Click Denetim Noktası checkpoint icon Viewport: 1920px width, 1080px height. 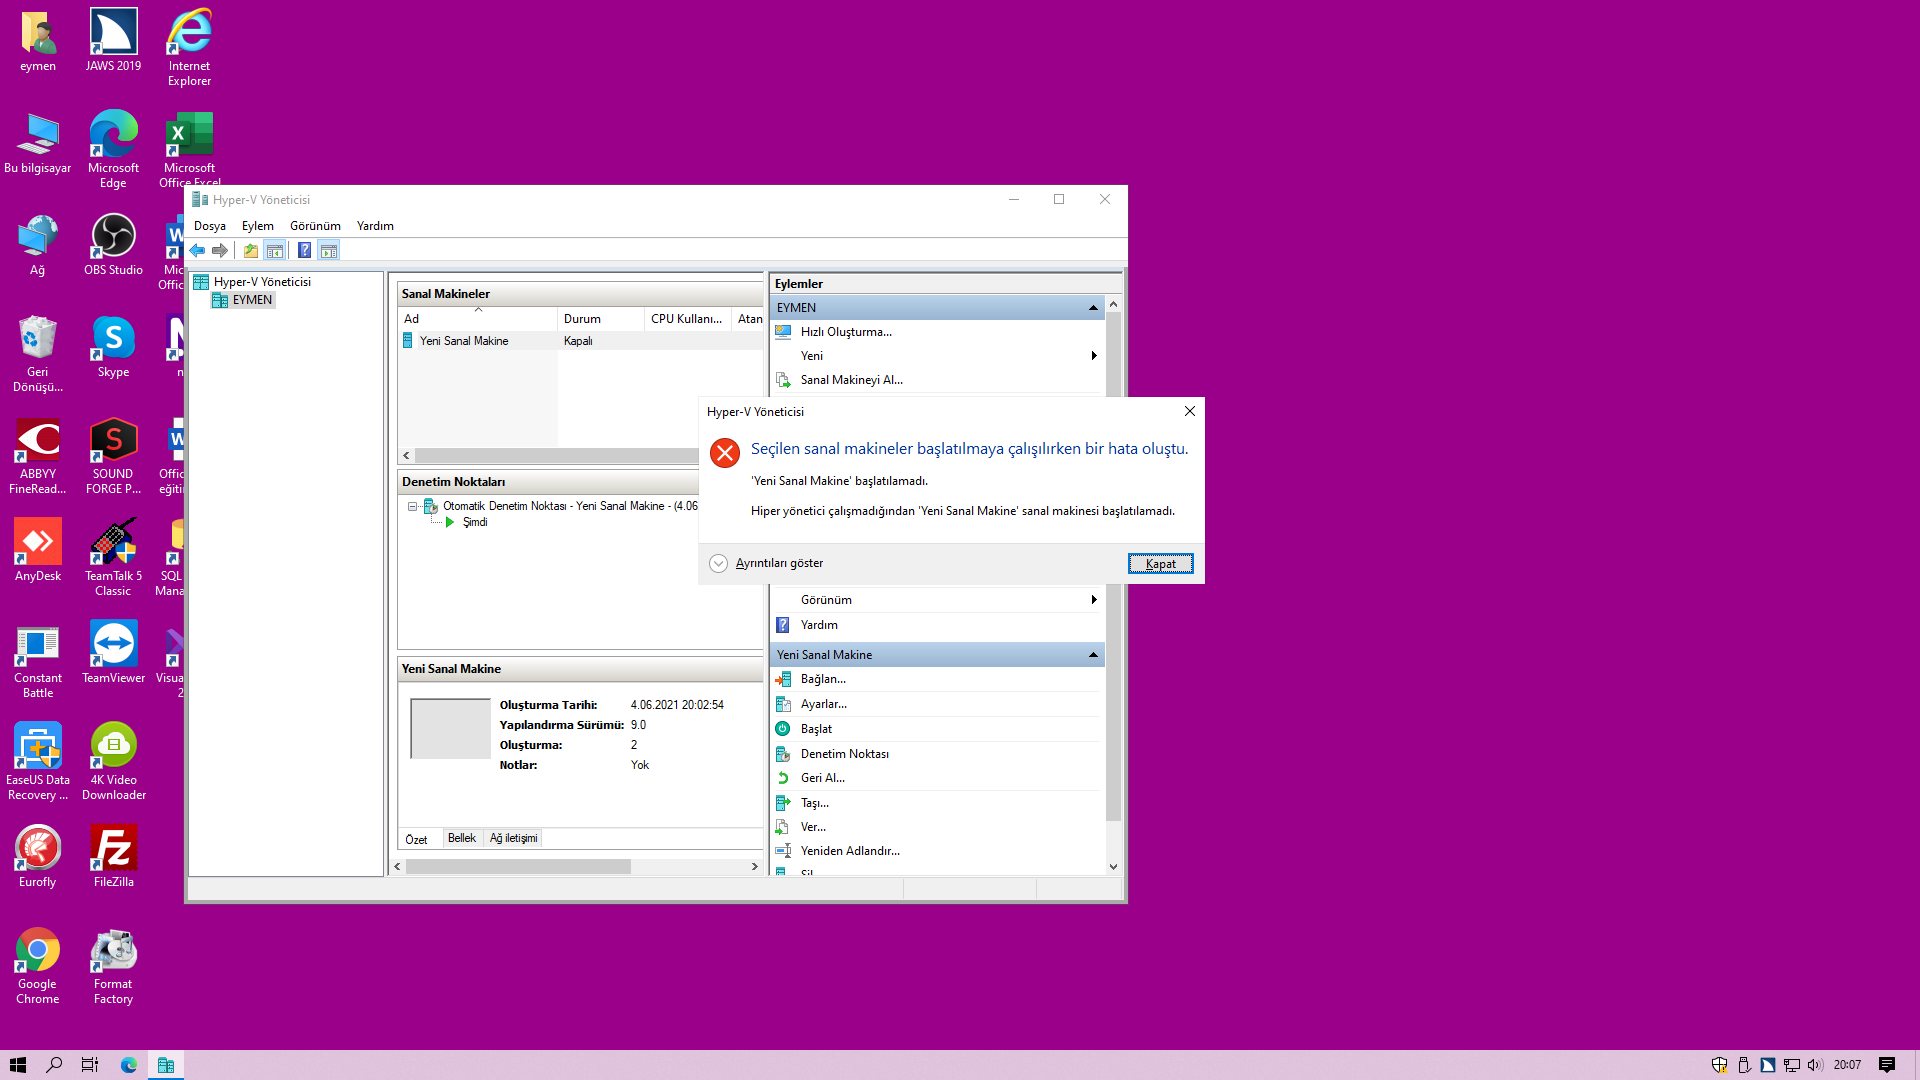(x=783, y=754)
